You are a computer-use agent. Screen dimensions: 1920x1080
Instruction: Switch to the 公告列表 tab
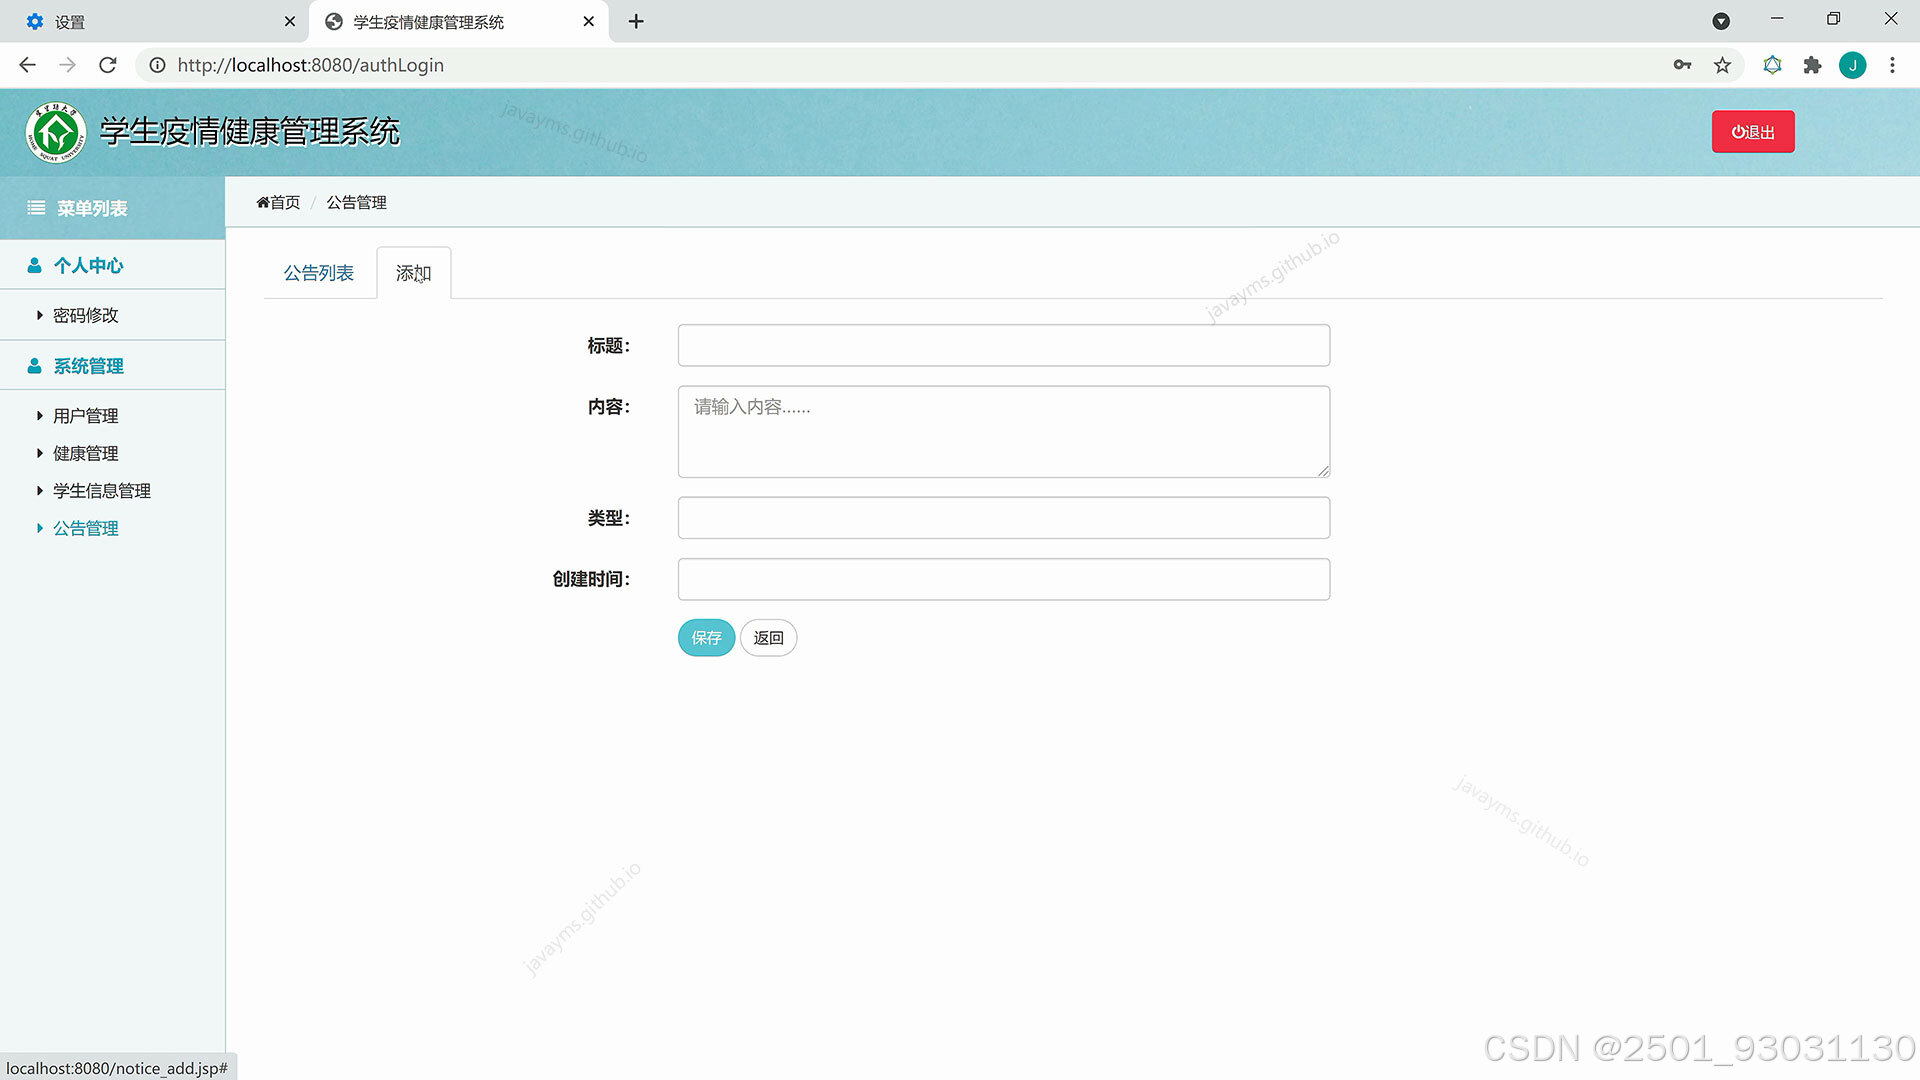318,273
